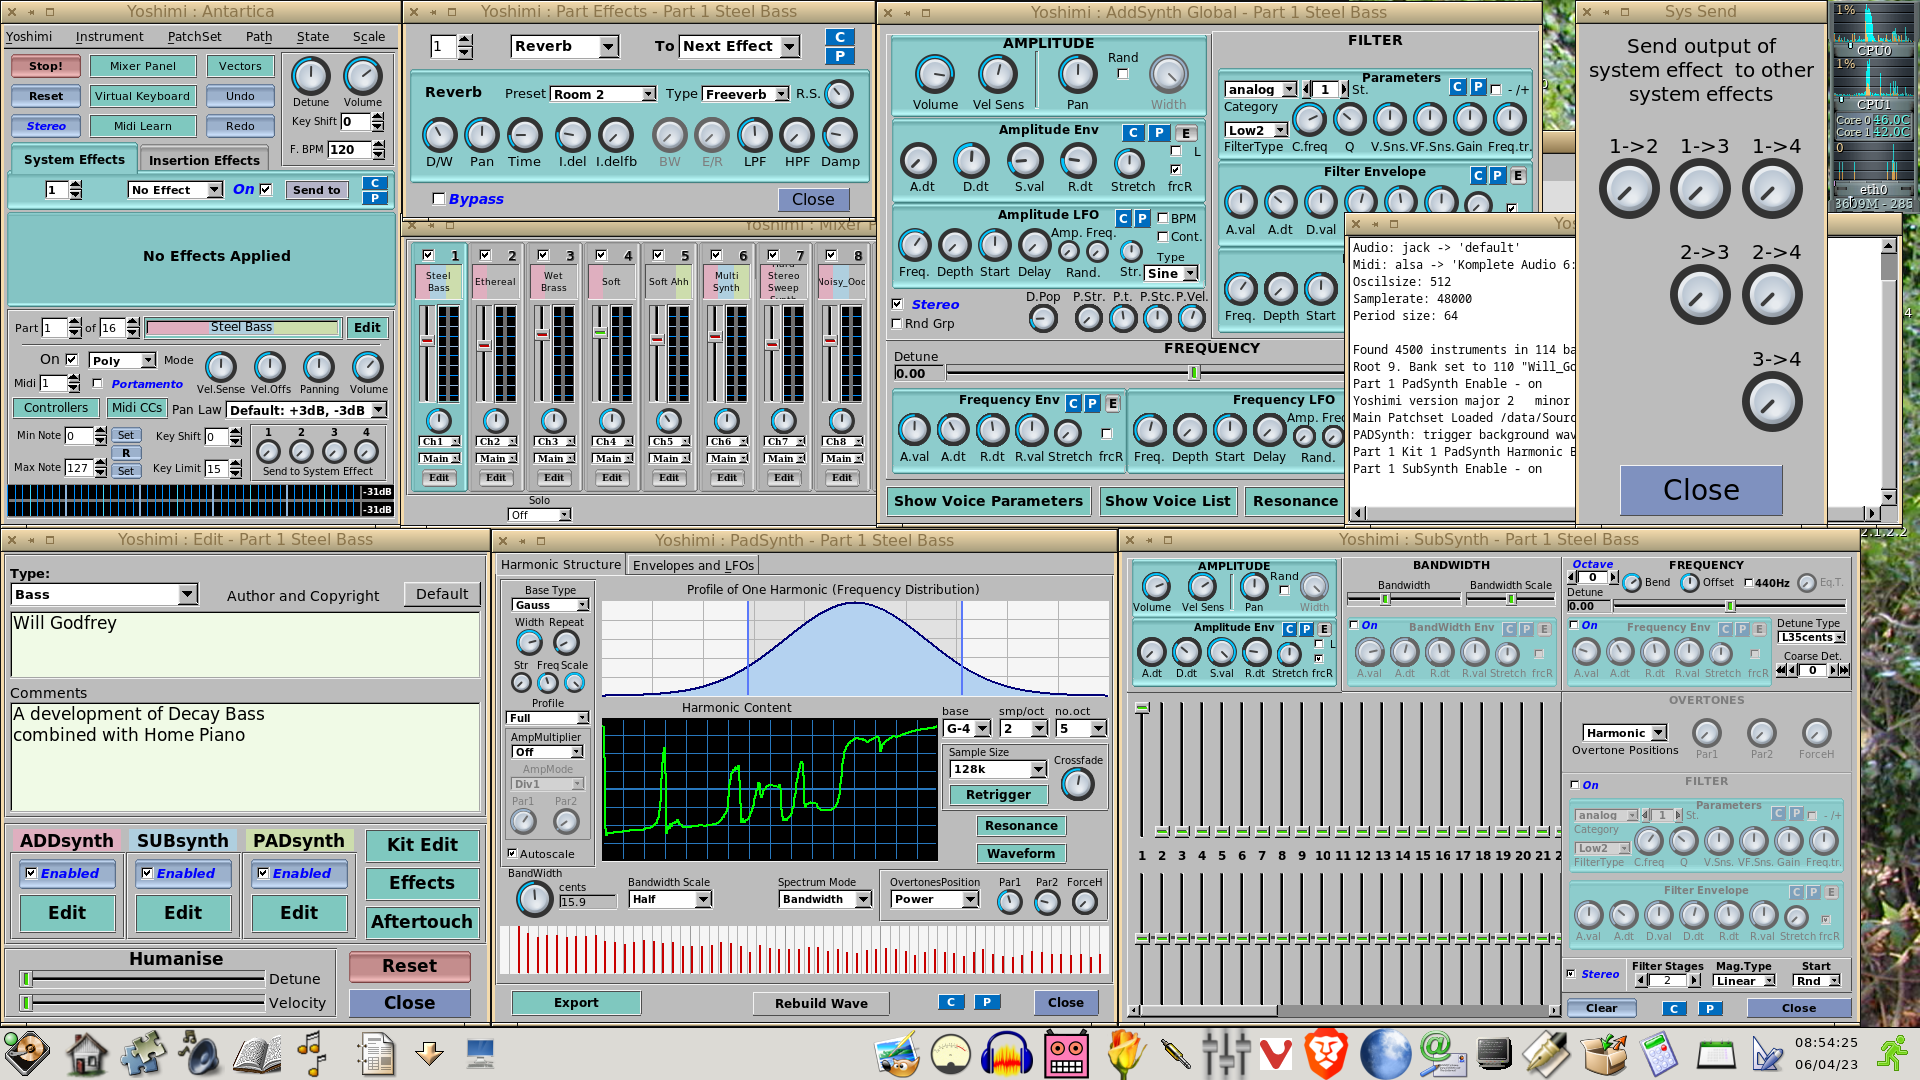
Task: Click Show Voice Parameters button
Action: (988, 501)
